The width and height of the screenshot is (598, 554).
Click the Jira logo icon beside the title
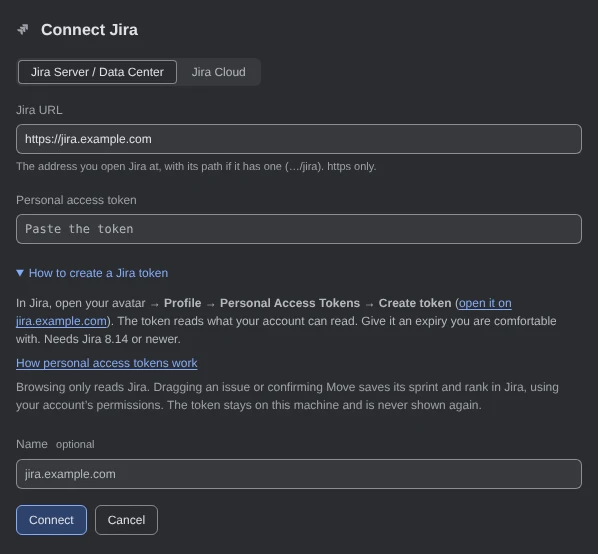(23, 29)
